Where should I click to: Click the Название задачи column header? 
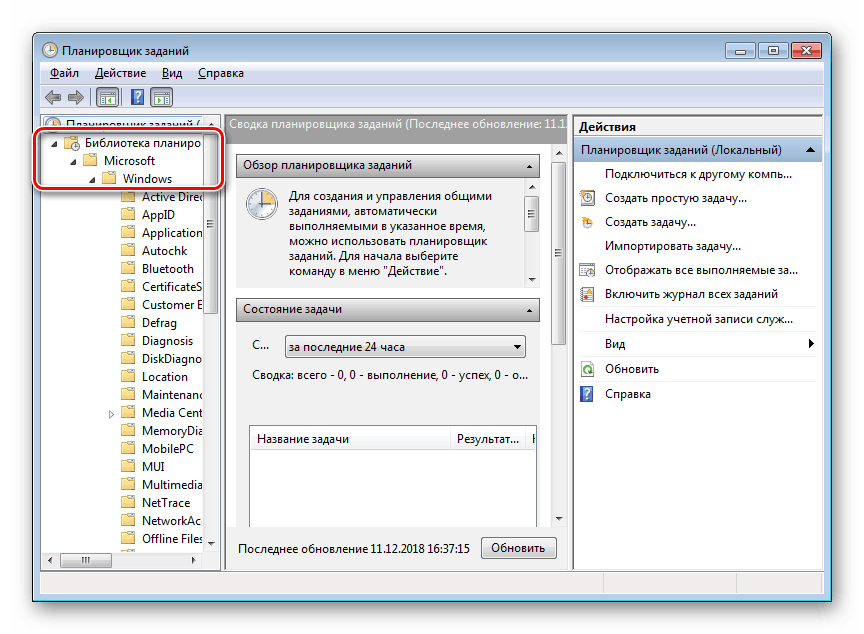(350, 439)
